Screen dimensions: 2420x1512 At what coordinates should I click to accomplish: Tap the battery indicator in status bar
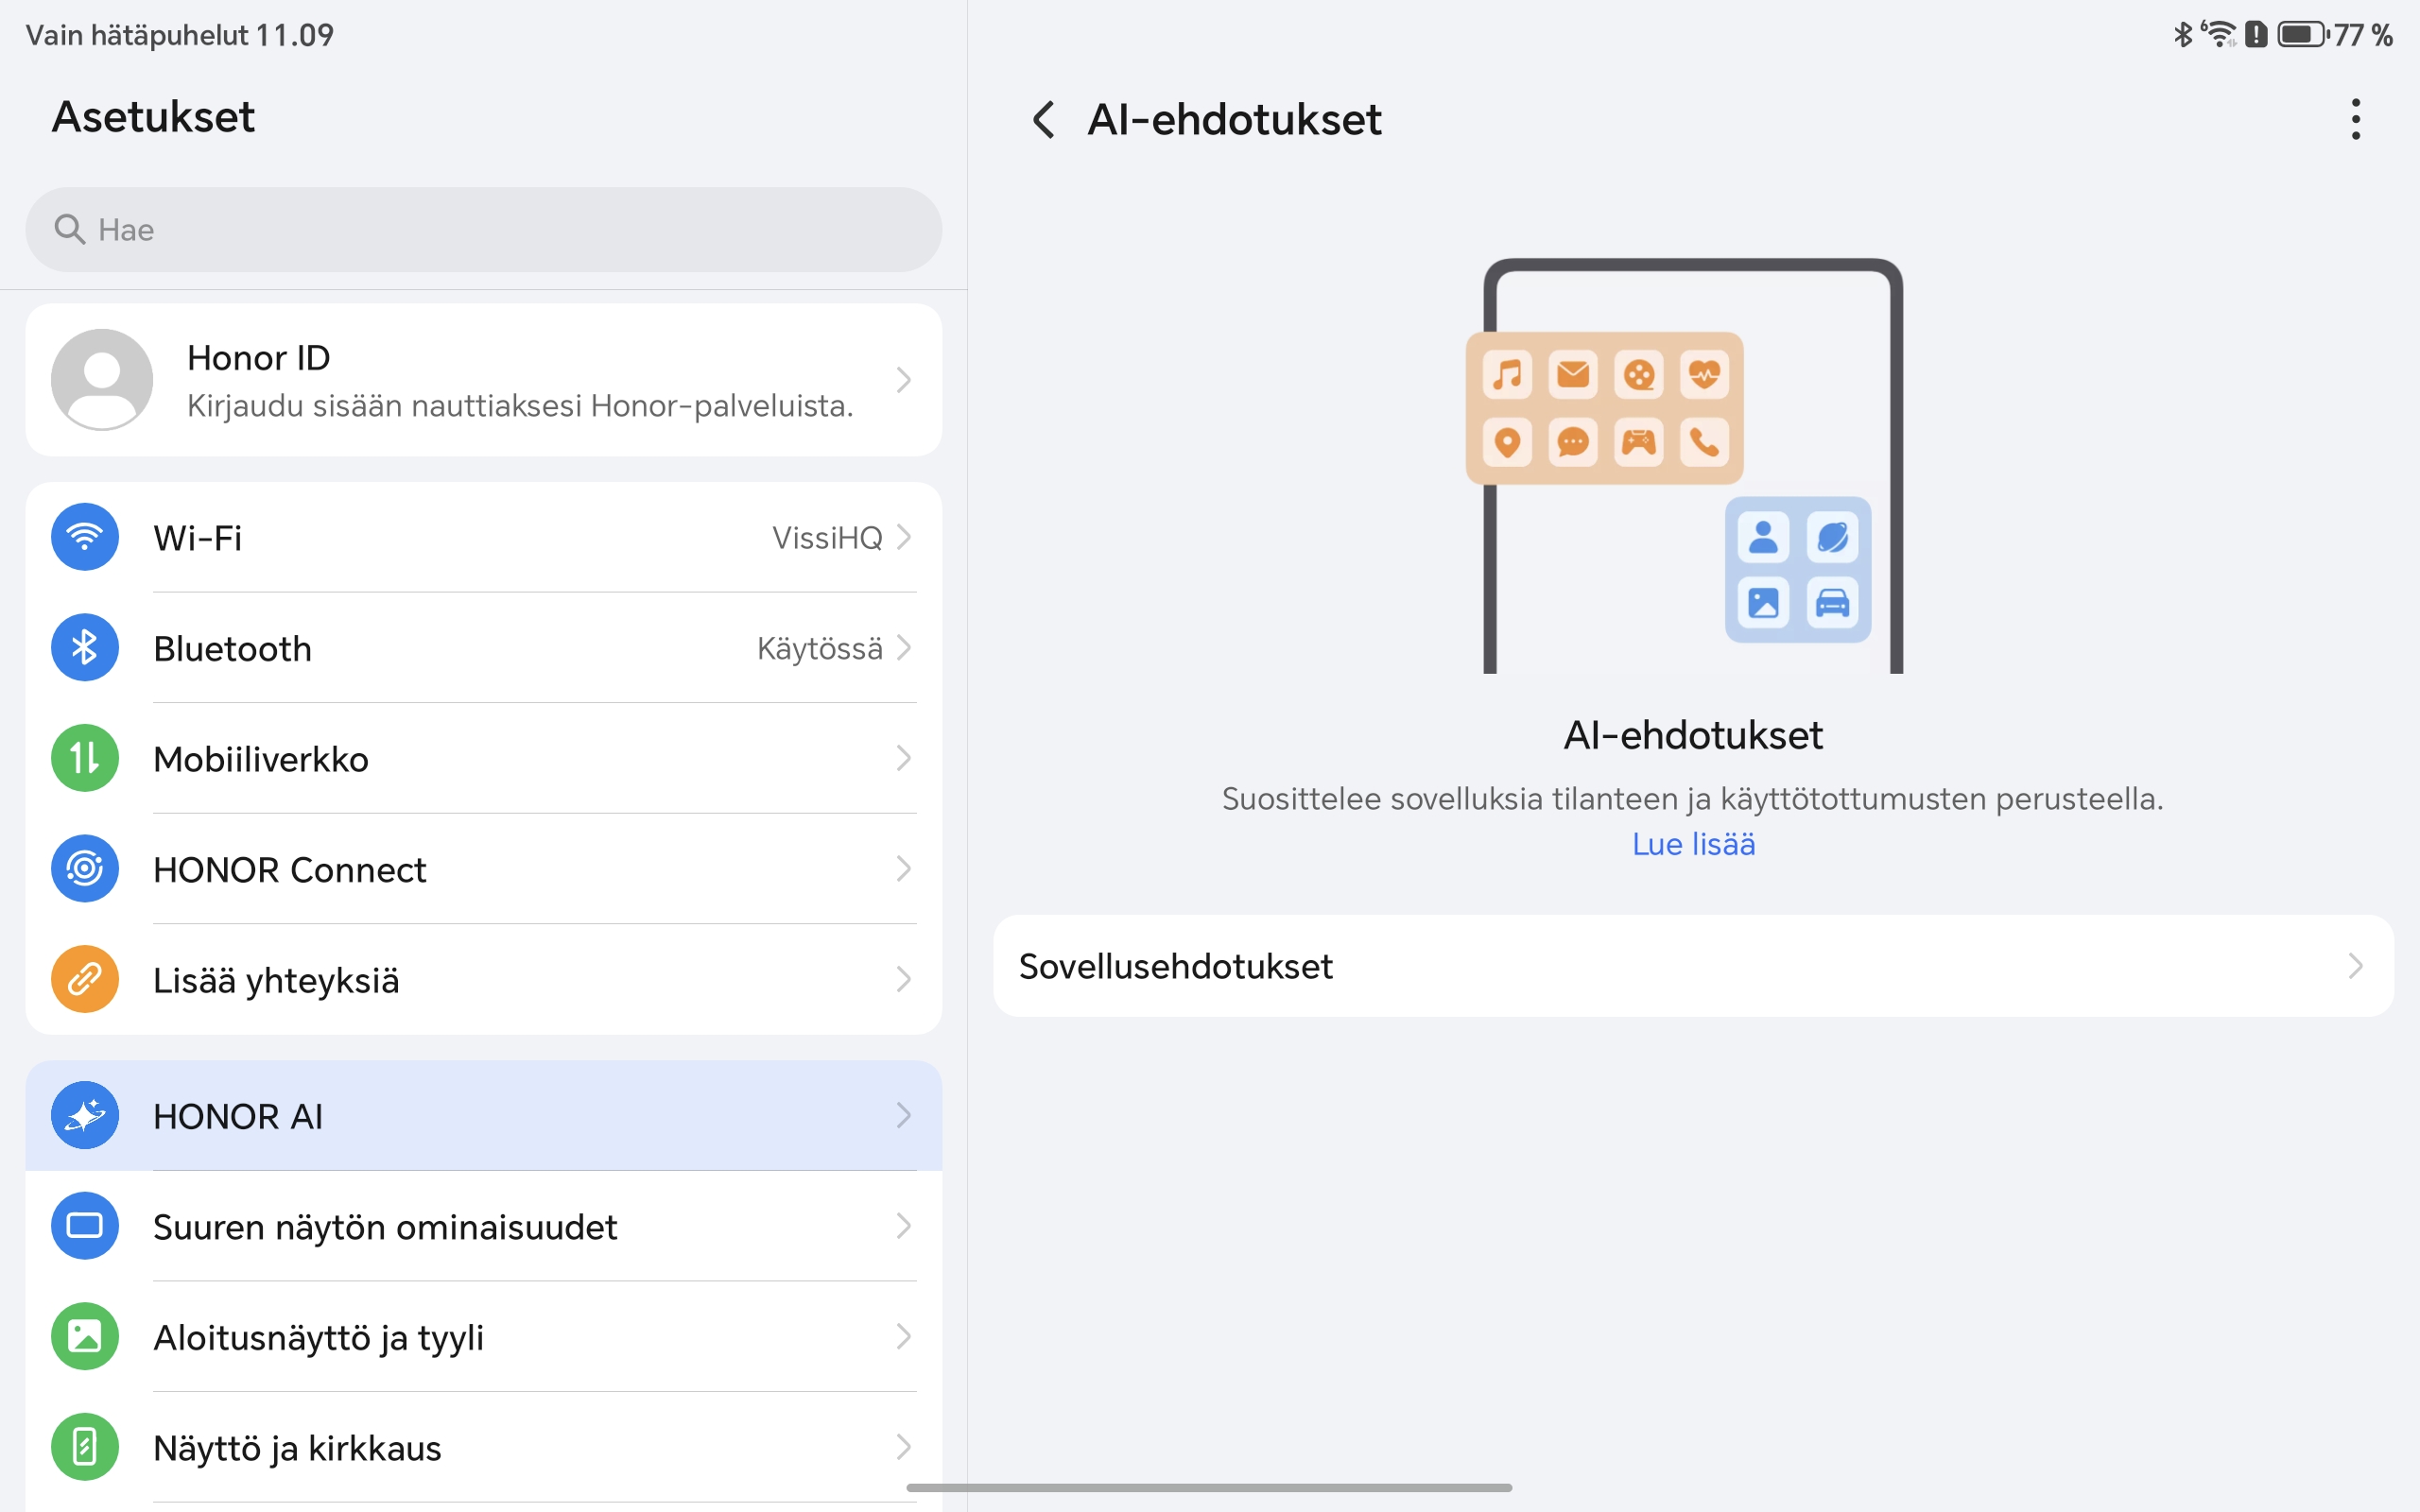(x=2302, y=35)
